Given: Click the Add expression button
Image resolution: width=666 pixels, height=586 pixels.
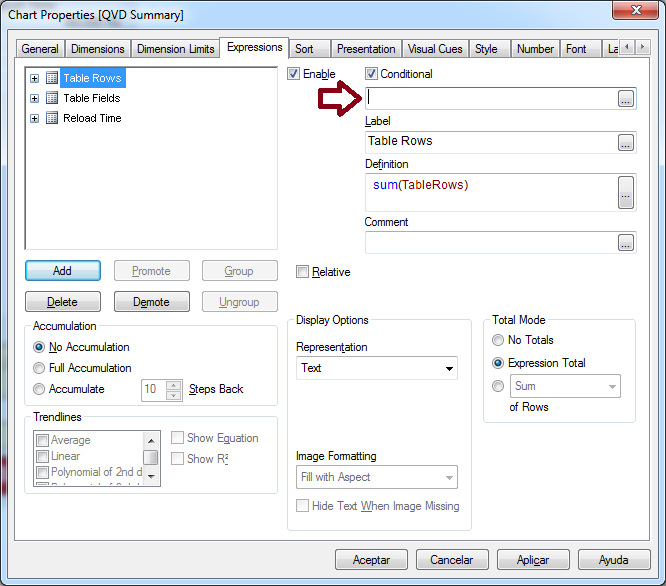Looking at the screenshot, I should (63, 271).
